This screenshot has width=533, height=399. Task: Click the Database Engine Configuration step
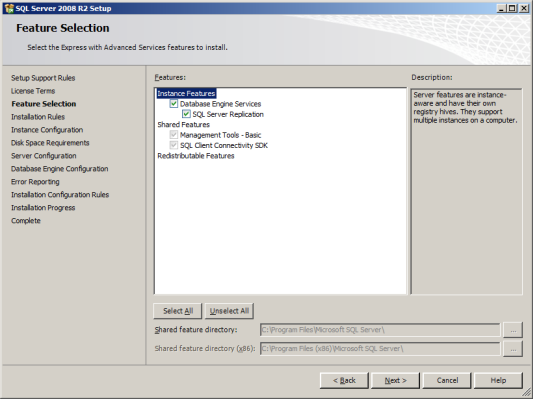coord(59,169)
